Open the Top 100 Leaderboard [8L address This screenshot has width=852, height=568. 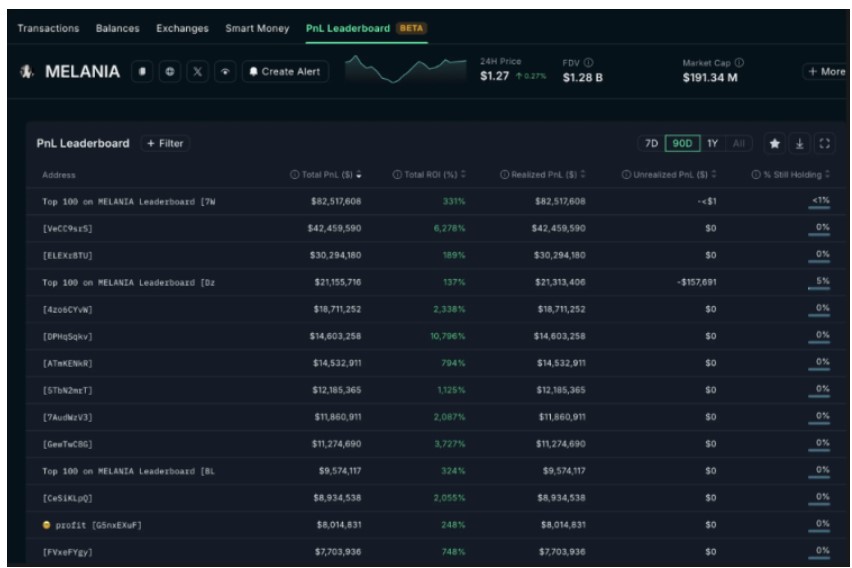(x=128, y=471)
